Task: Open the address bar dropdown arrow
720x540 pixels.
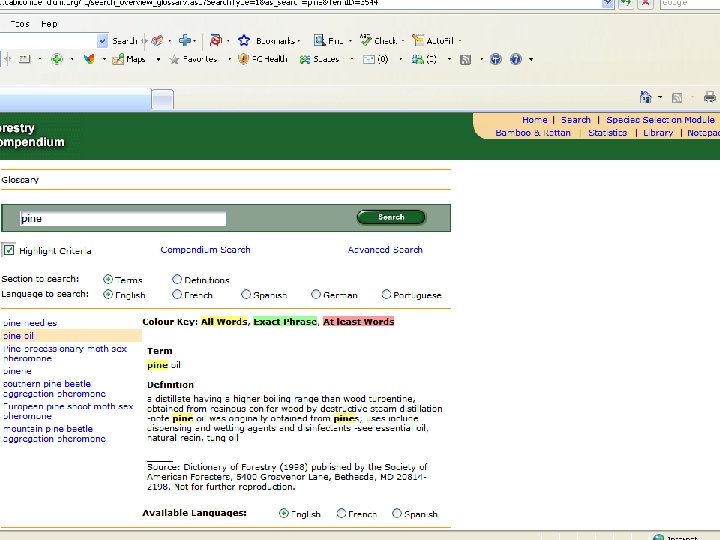Action: (608, 3)
